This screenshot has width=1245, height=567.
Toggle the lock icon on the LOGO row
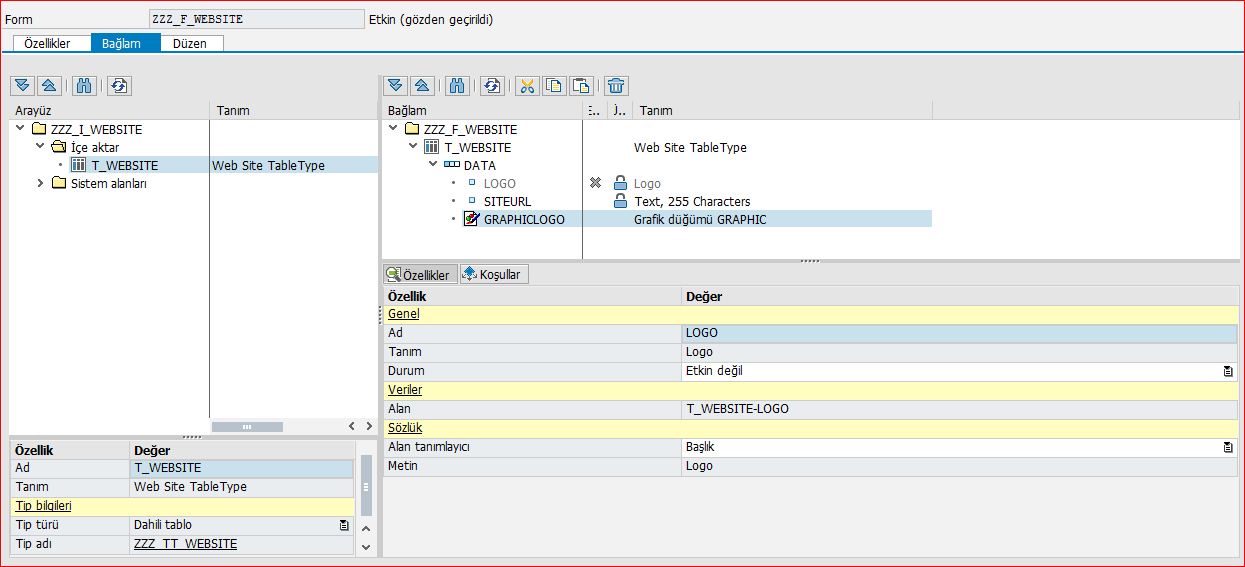coord(620,183)
